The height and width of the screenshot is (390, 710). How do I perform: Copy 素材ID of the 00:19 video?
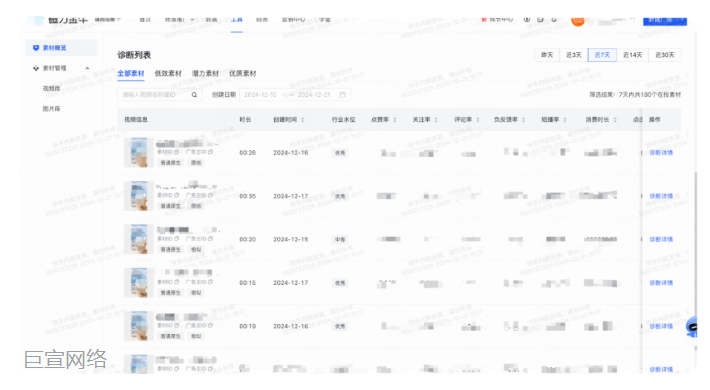coord(177,325)
